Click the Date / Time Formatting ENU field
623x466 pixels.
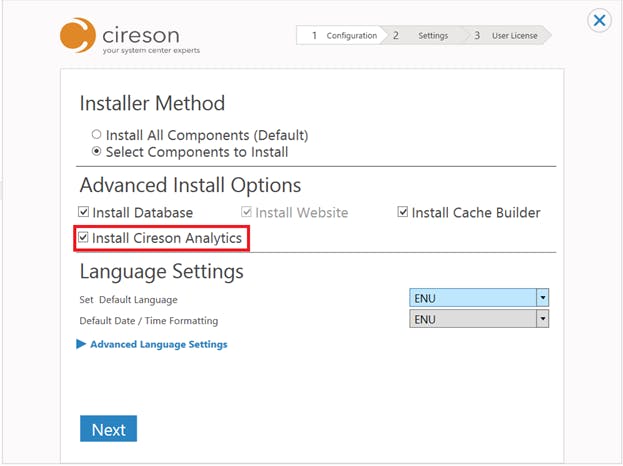tap(472, 319)
